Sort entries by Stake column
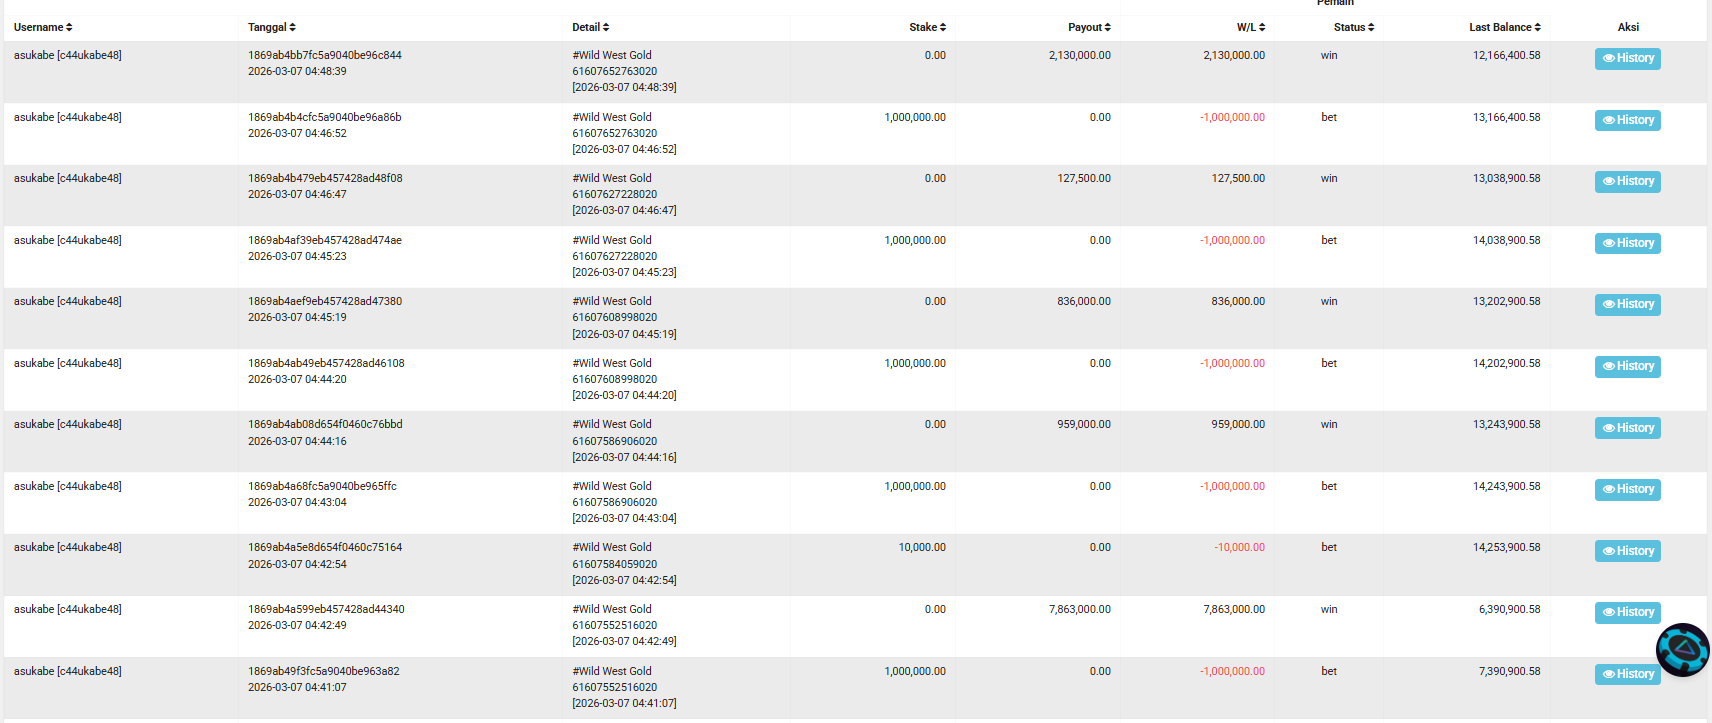The image size is (1712, 723). 927,27
